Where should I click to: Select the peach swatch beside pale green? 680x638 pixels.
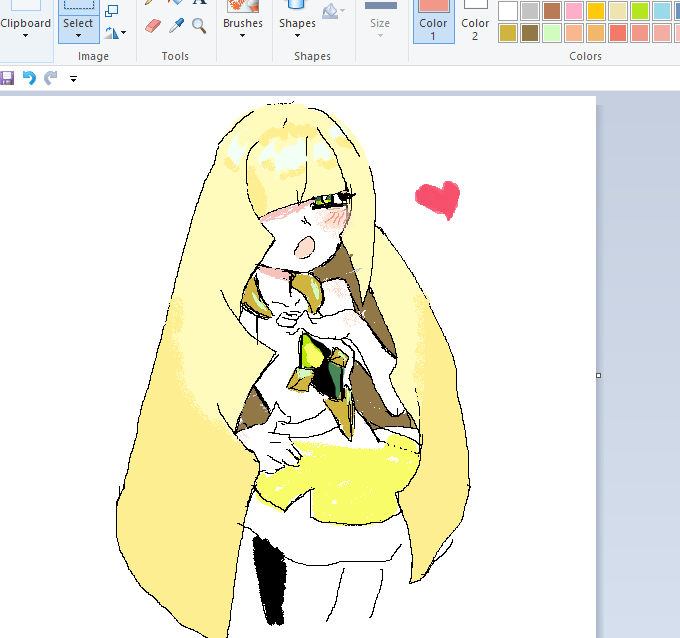[x=574, y=33]
